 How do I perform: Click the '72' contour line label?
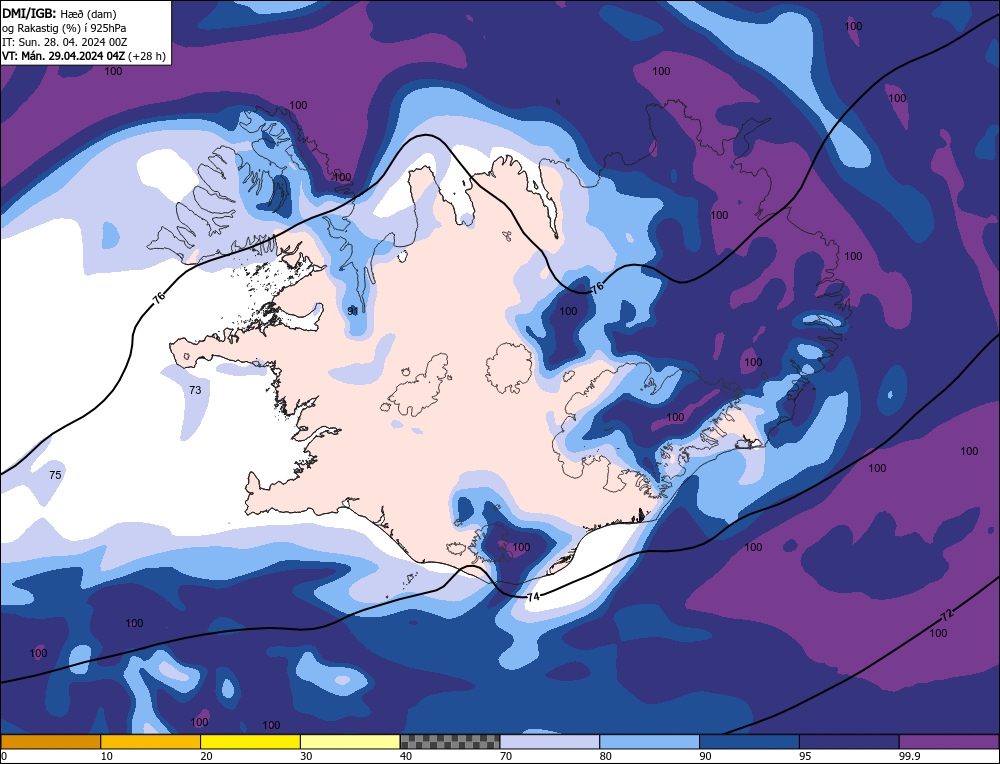click(948, 615)
